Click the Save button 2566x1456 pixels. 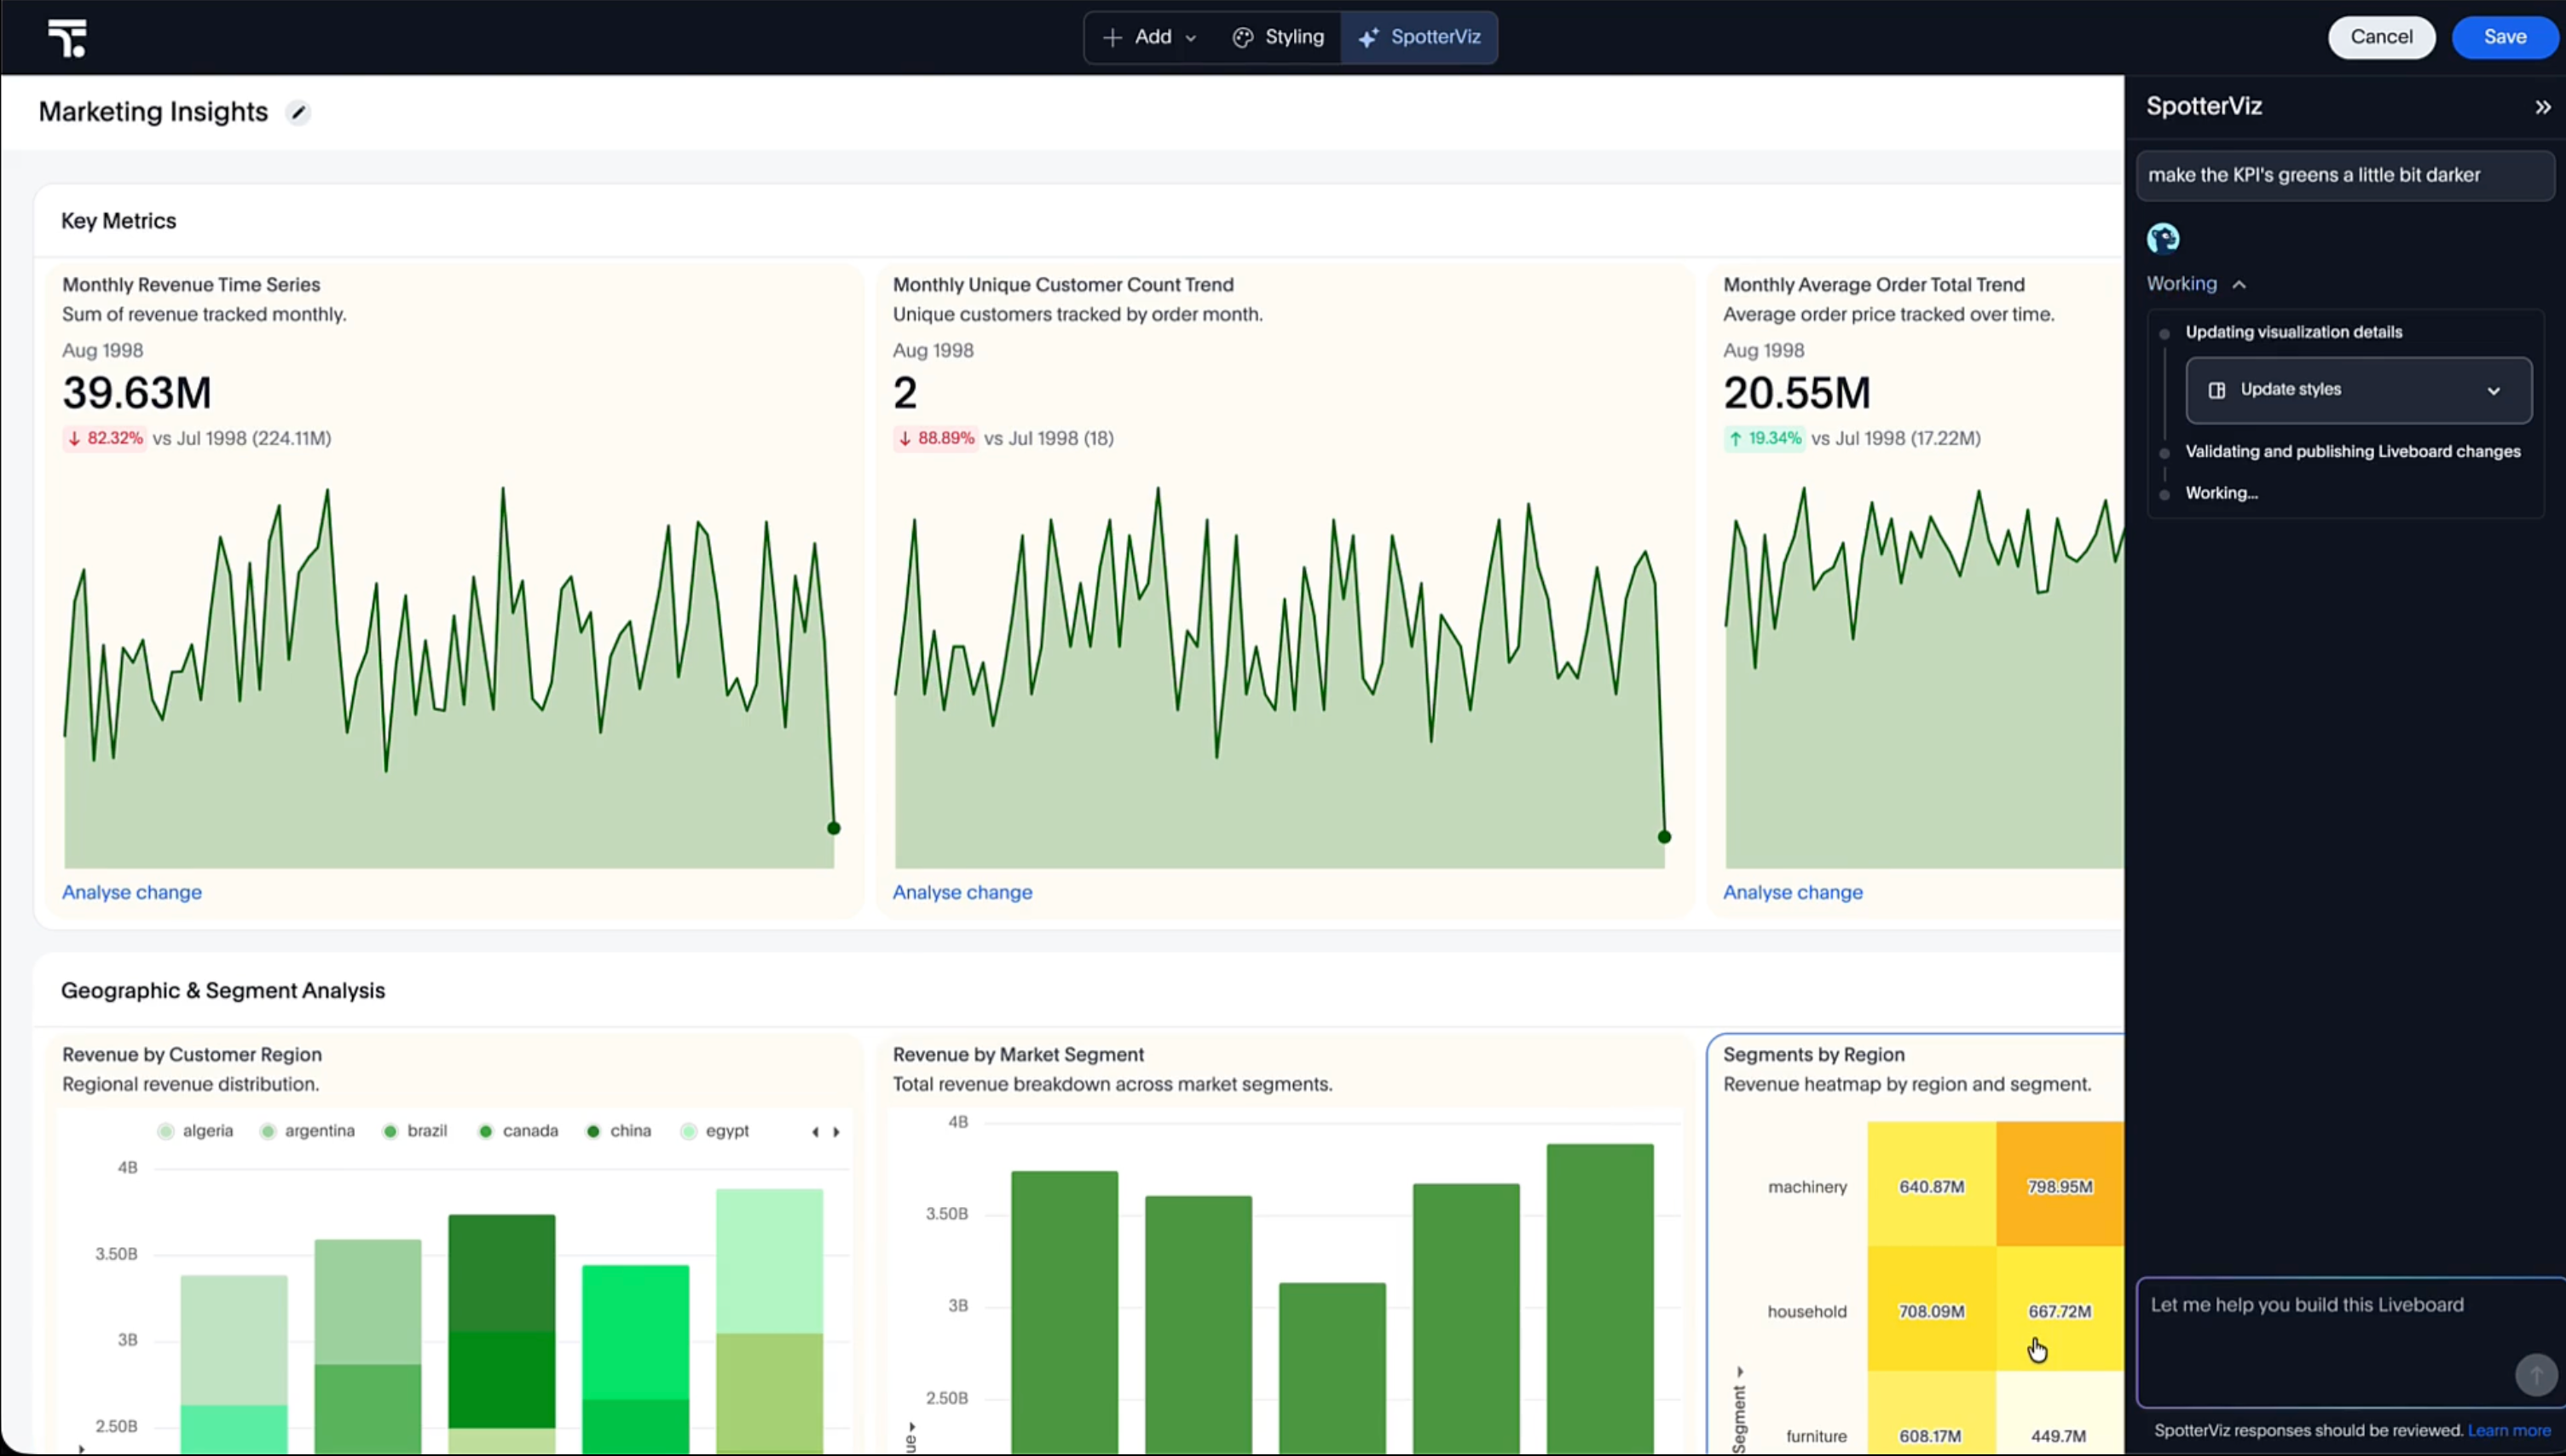pos(2504,37)
